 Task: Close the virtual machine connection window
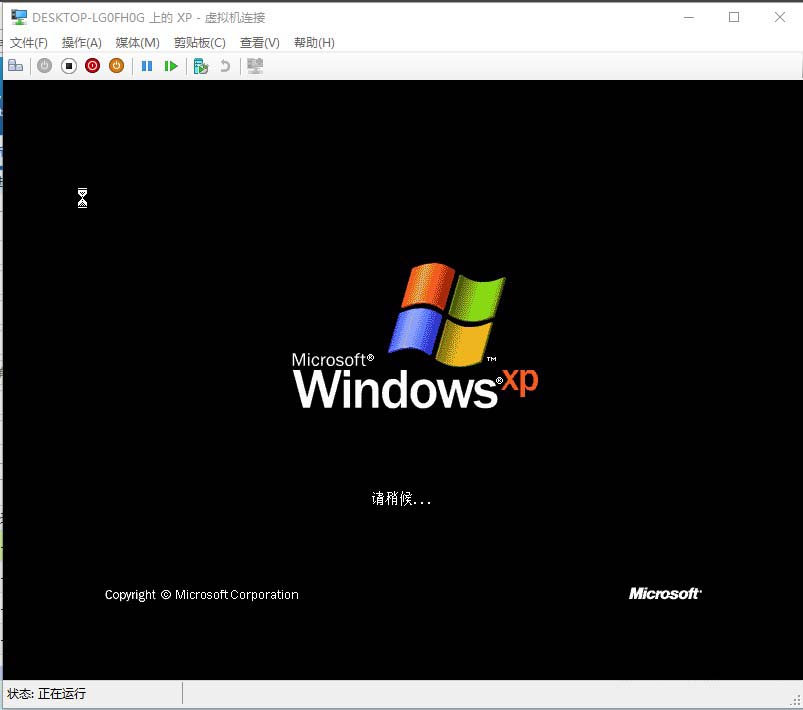[x=779, y=17]
